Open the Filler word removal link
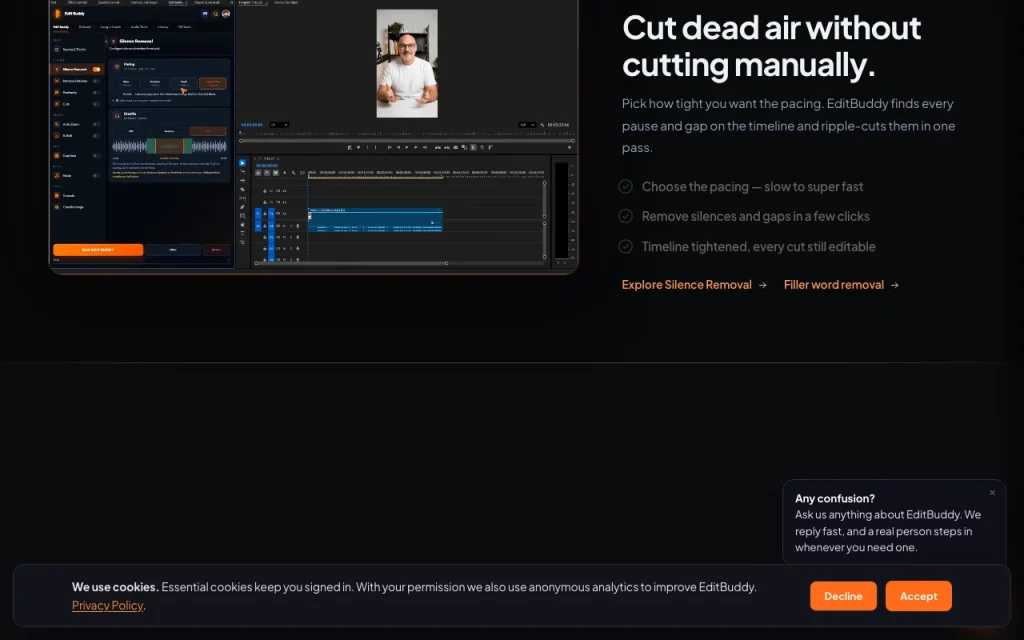This screenshot has height=640, width=1024. click(841, 285)
